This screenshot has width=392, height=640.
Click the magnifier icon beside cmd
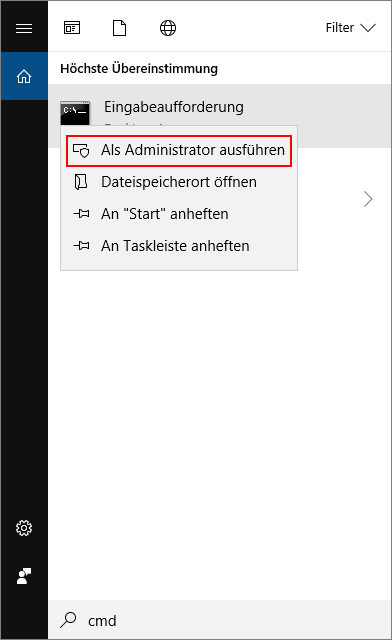(x=68, y=620)
